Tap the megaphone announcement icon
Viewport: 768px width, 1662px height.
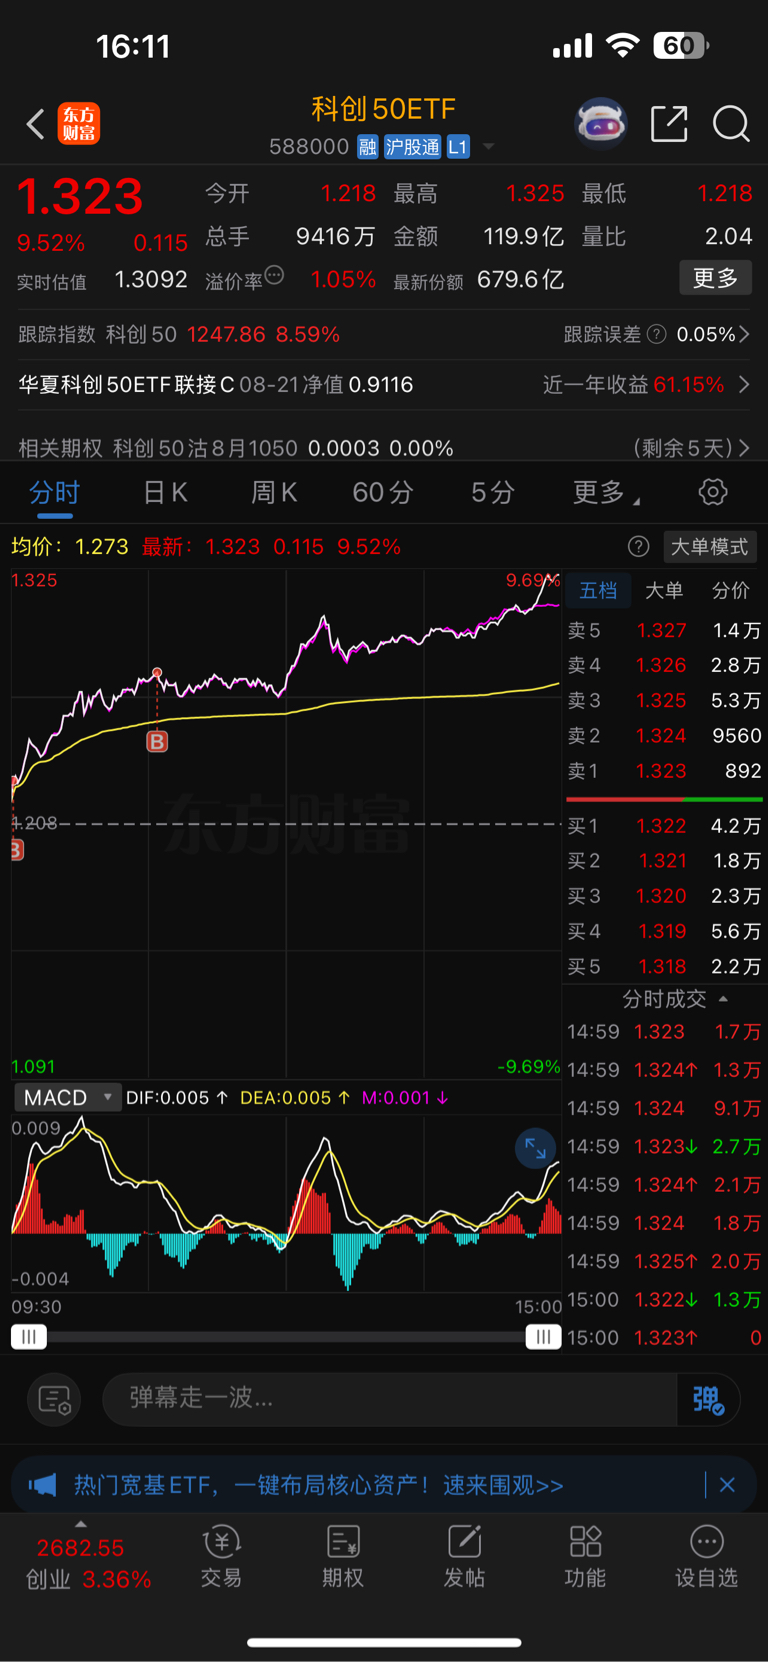(x=42, y=1485)
